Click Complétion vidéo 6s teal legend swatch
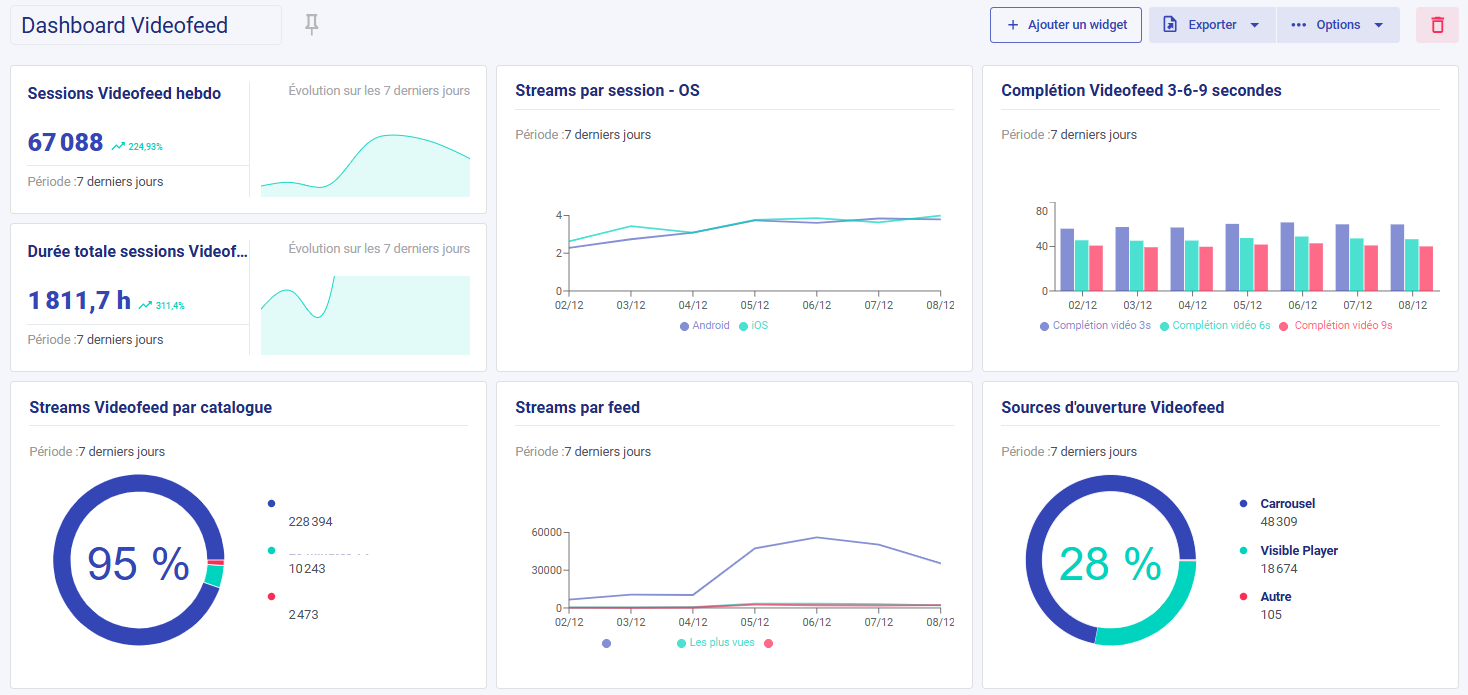The width and height of the screenshot is (1468, 695). pos(1165,326)
